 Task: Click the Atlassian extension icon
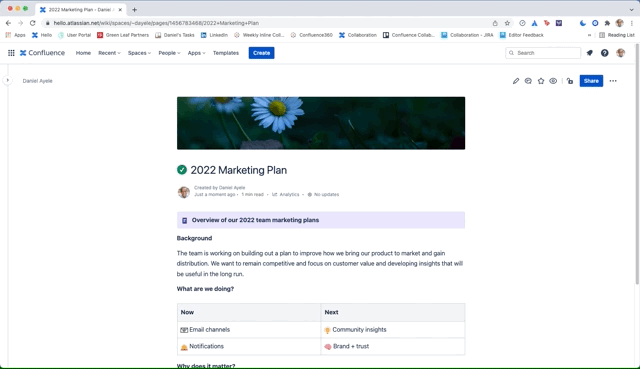(x=534, y=23)
